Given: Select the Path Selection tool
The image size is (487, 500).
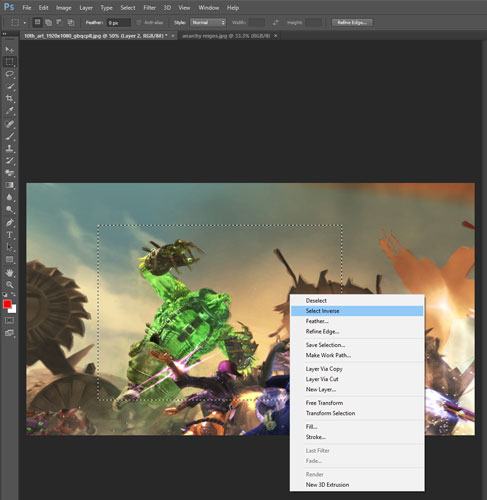Looking at the screenshot, I should 9,247.
